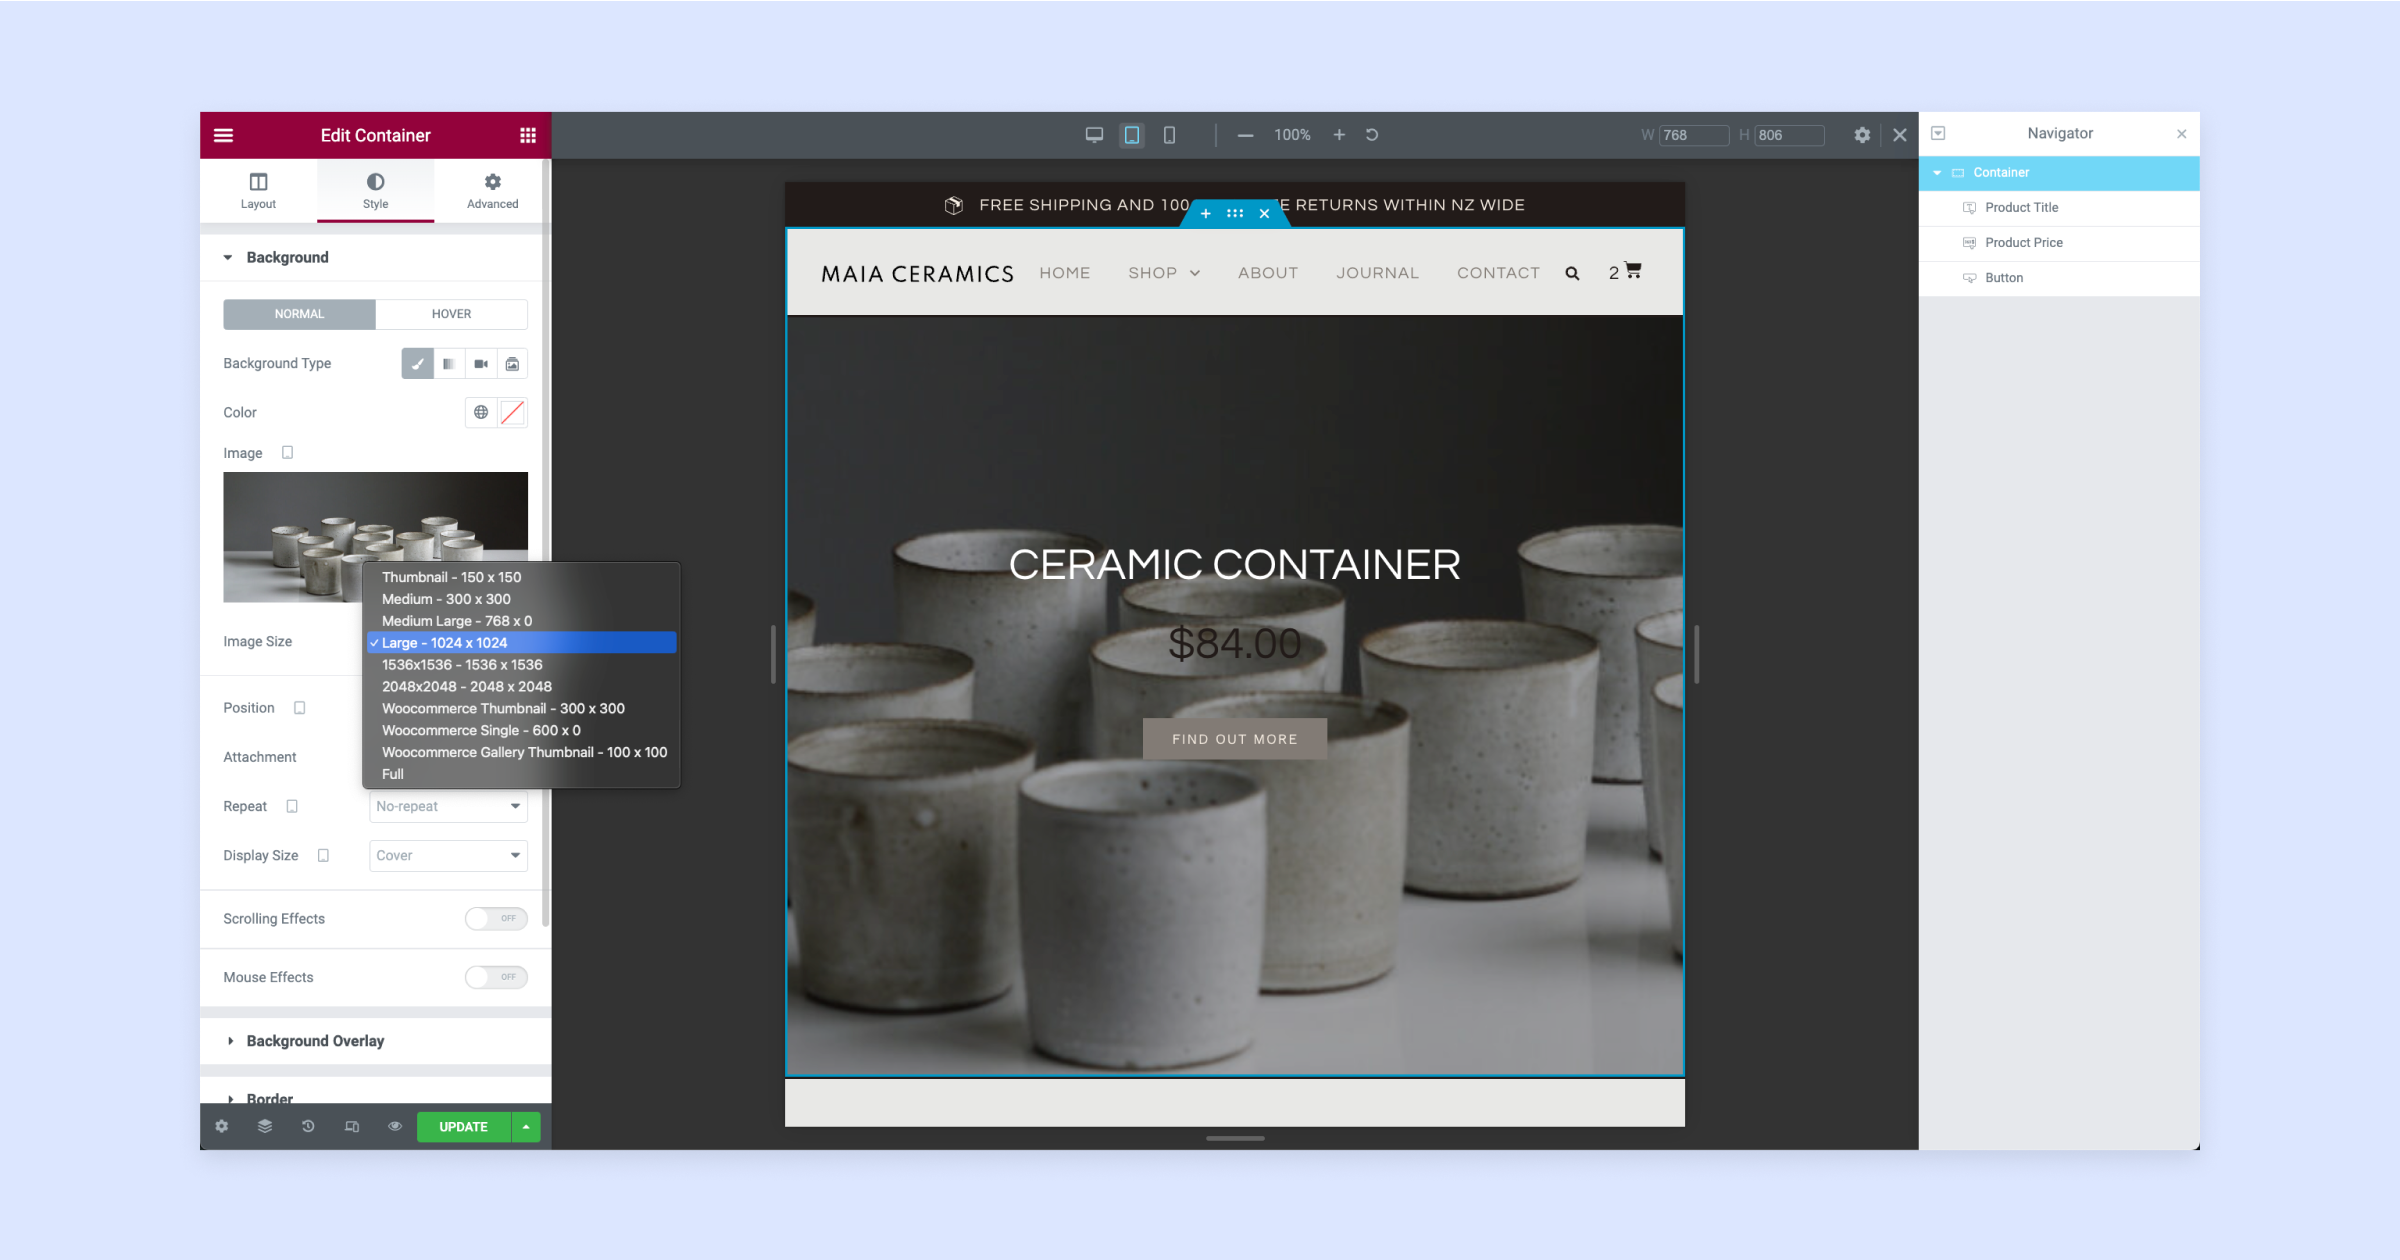Viewport: 2400px width, 1260px height.
Task: Click the global color globe icon
Action: click(x=481, y=412)
